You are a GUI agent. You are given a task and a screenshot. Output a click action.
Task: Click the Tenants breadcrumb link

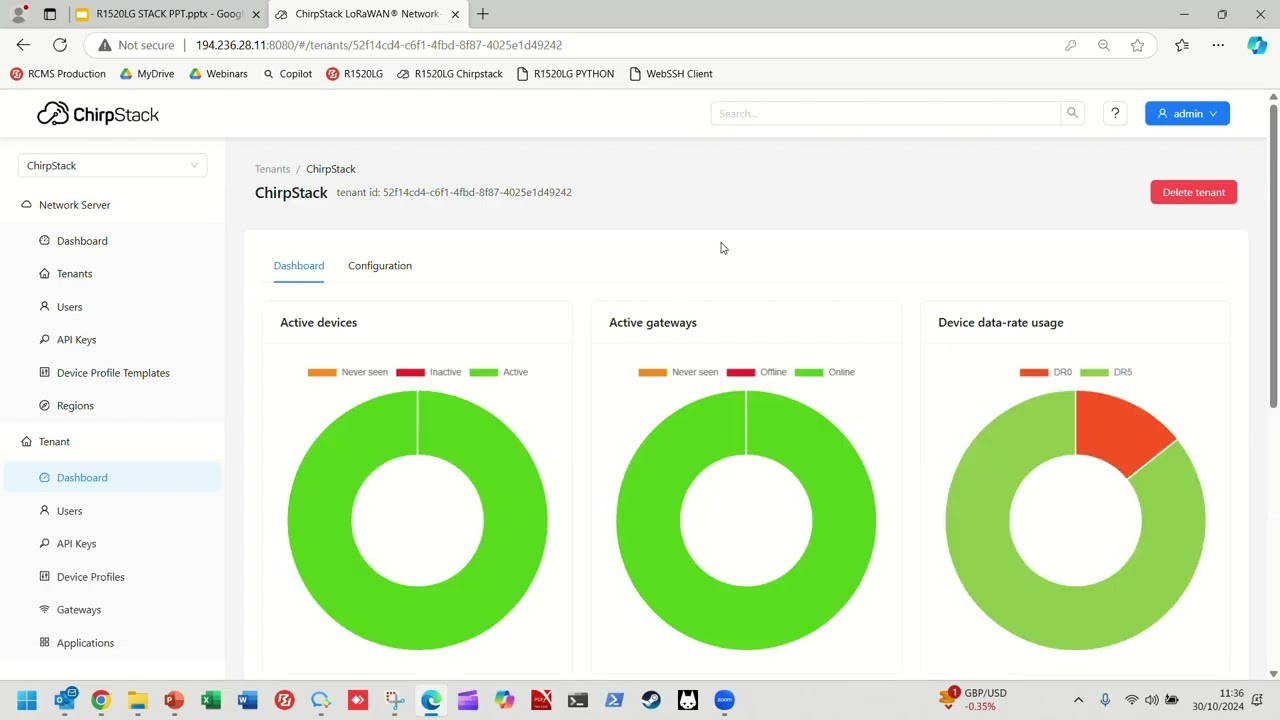pyautogui.click(x=272, y=169)
